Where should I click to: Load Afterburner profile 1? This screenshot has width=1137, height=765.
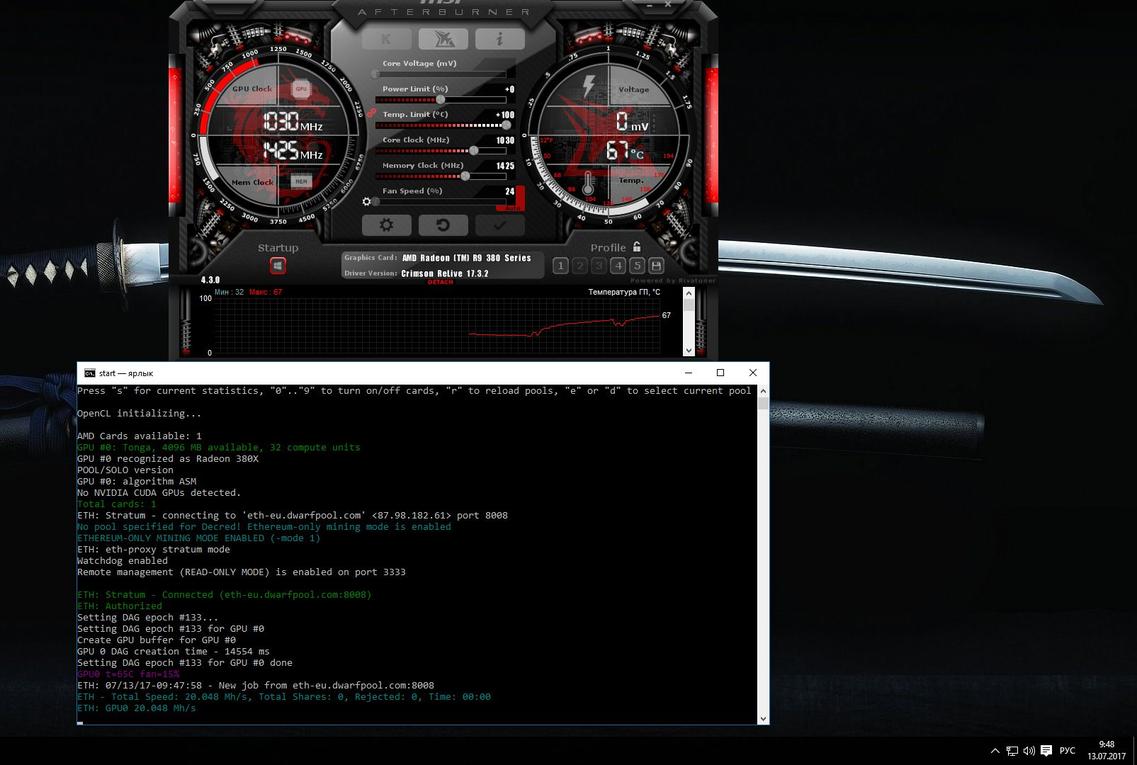[561, 266]
